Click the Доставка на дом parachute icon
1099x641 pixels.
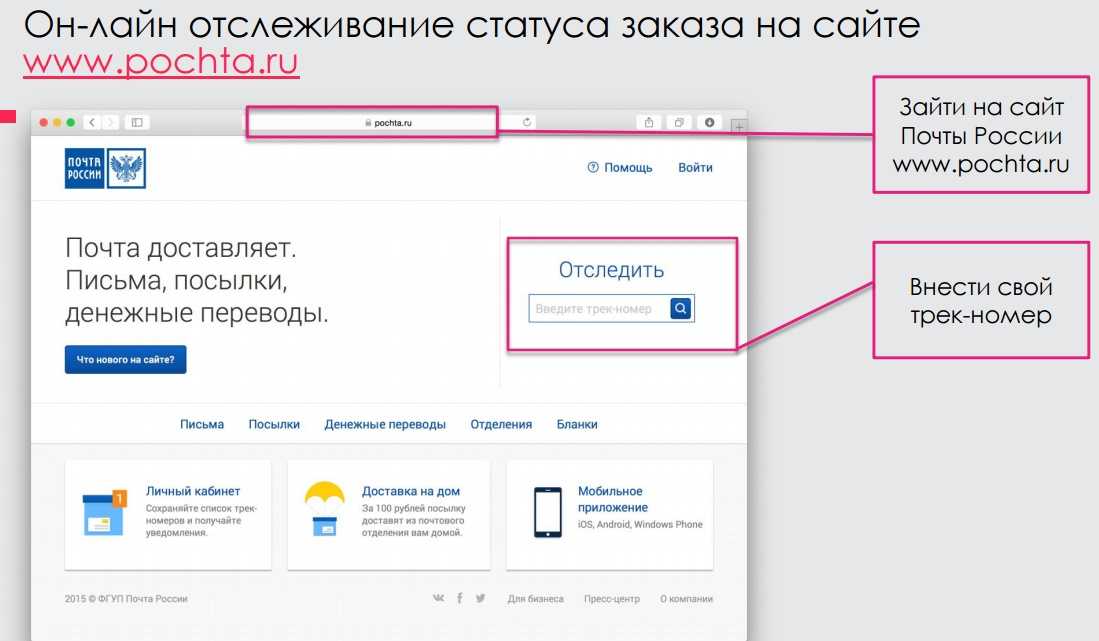(325, 509)
